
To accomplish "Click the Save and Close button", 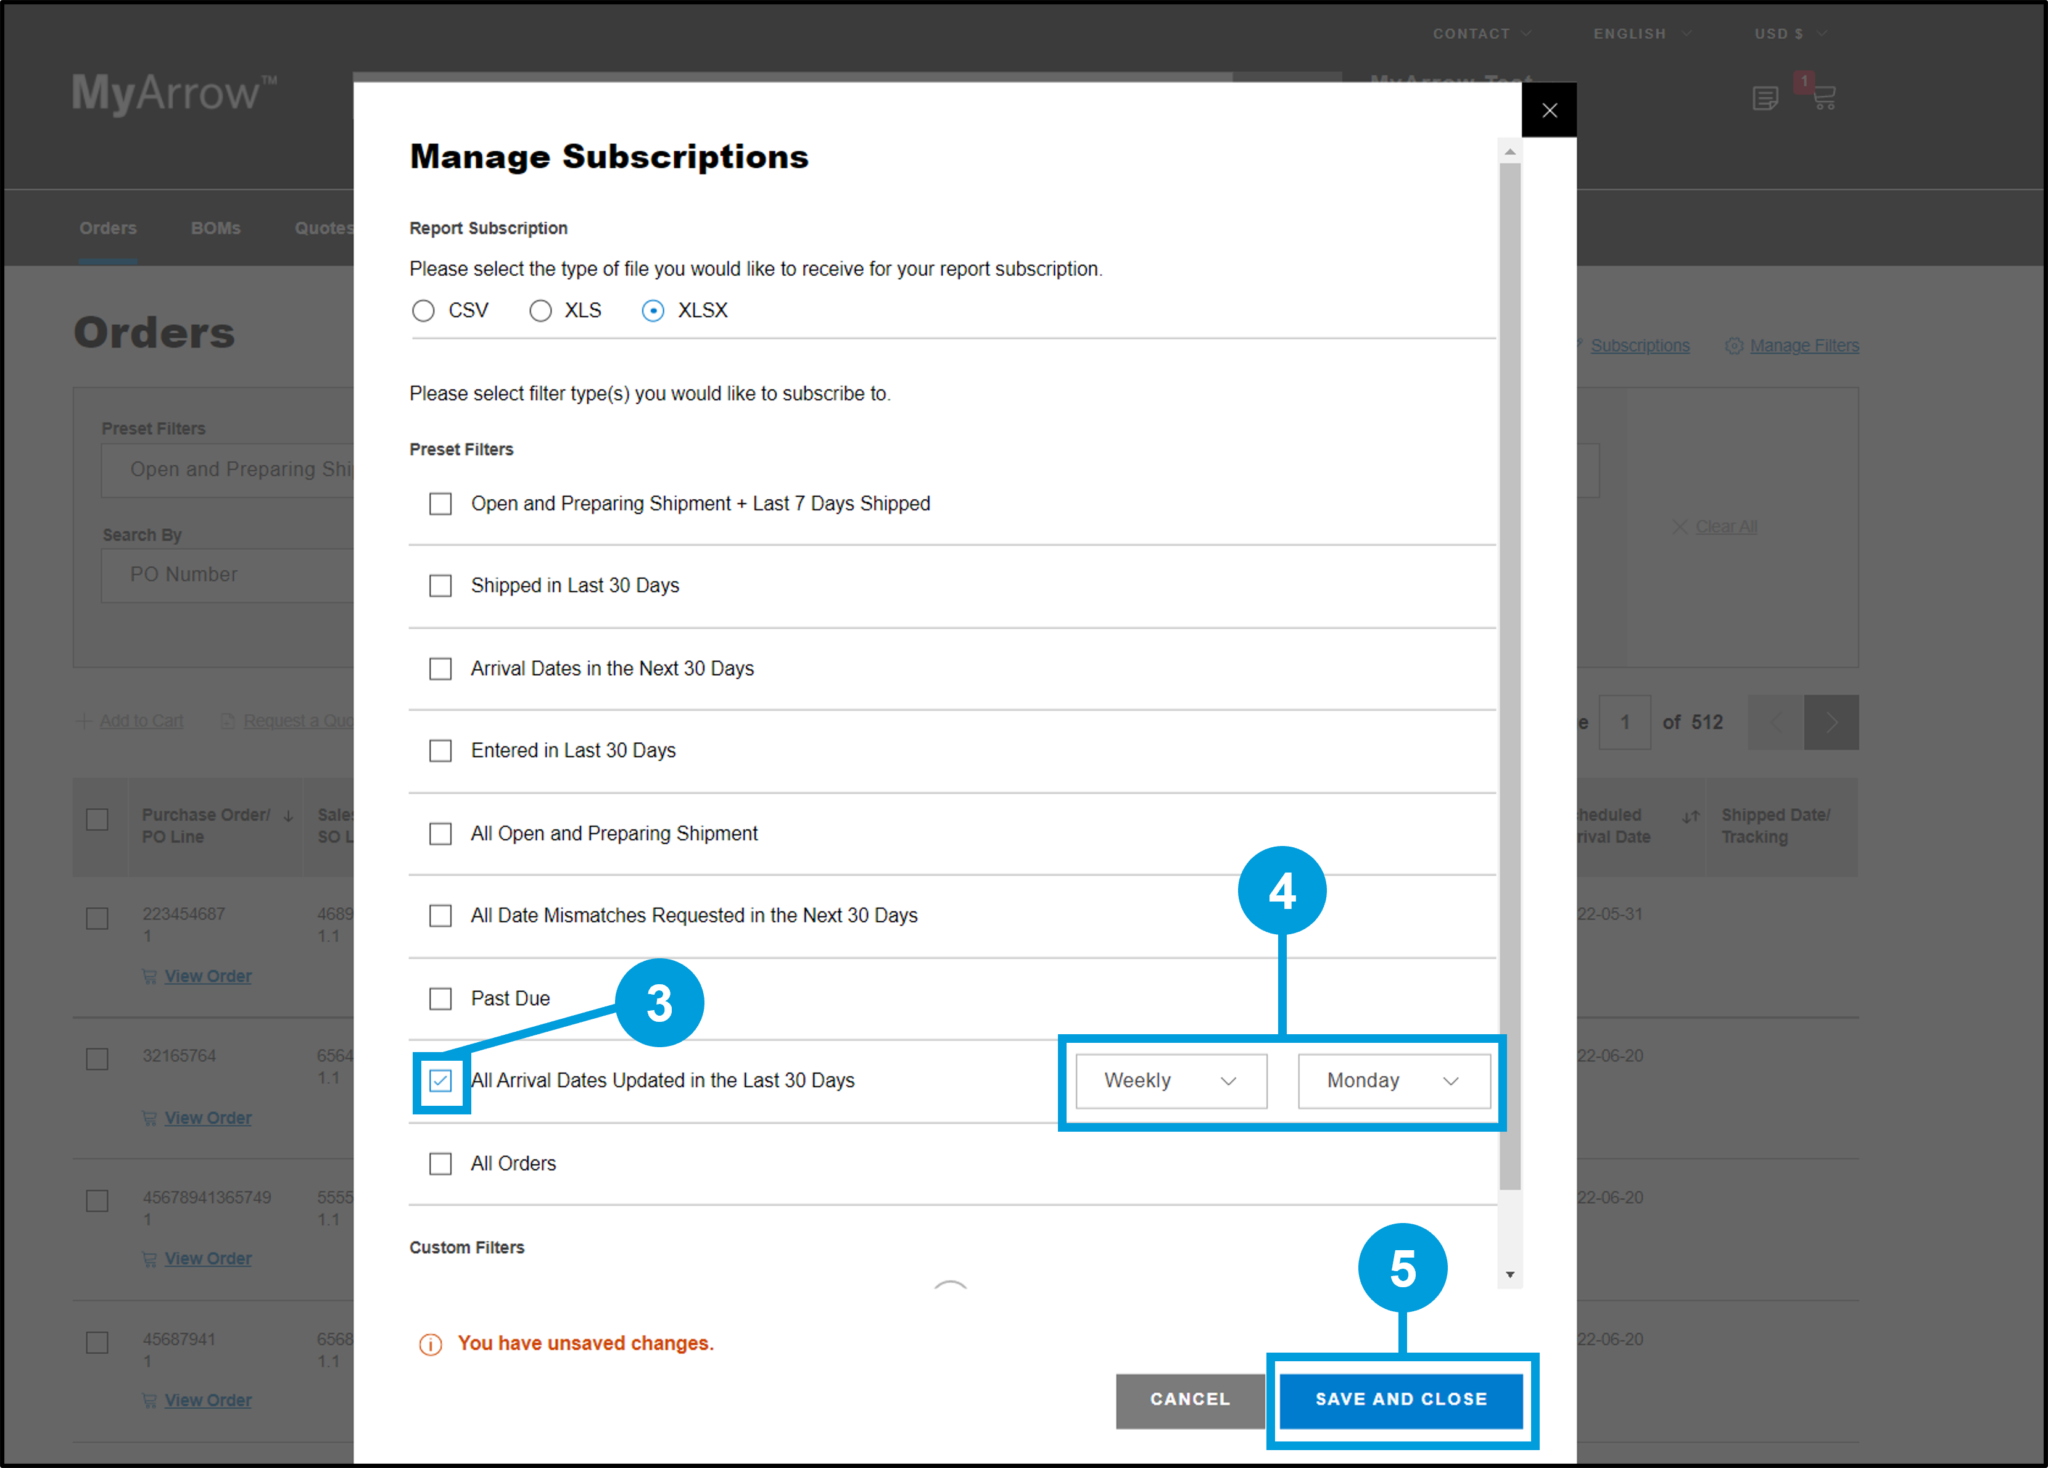I will pyautogui.click(x=1402, y=1400).
